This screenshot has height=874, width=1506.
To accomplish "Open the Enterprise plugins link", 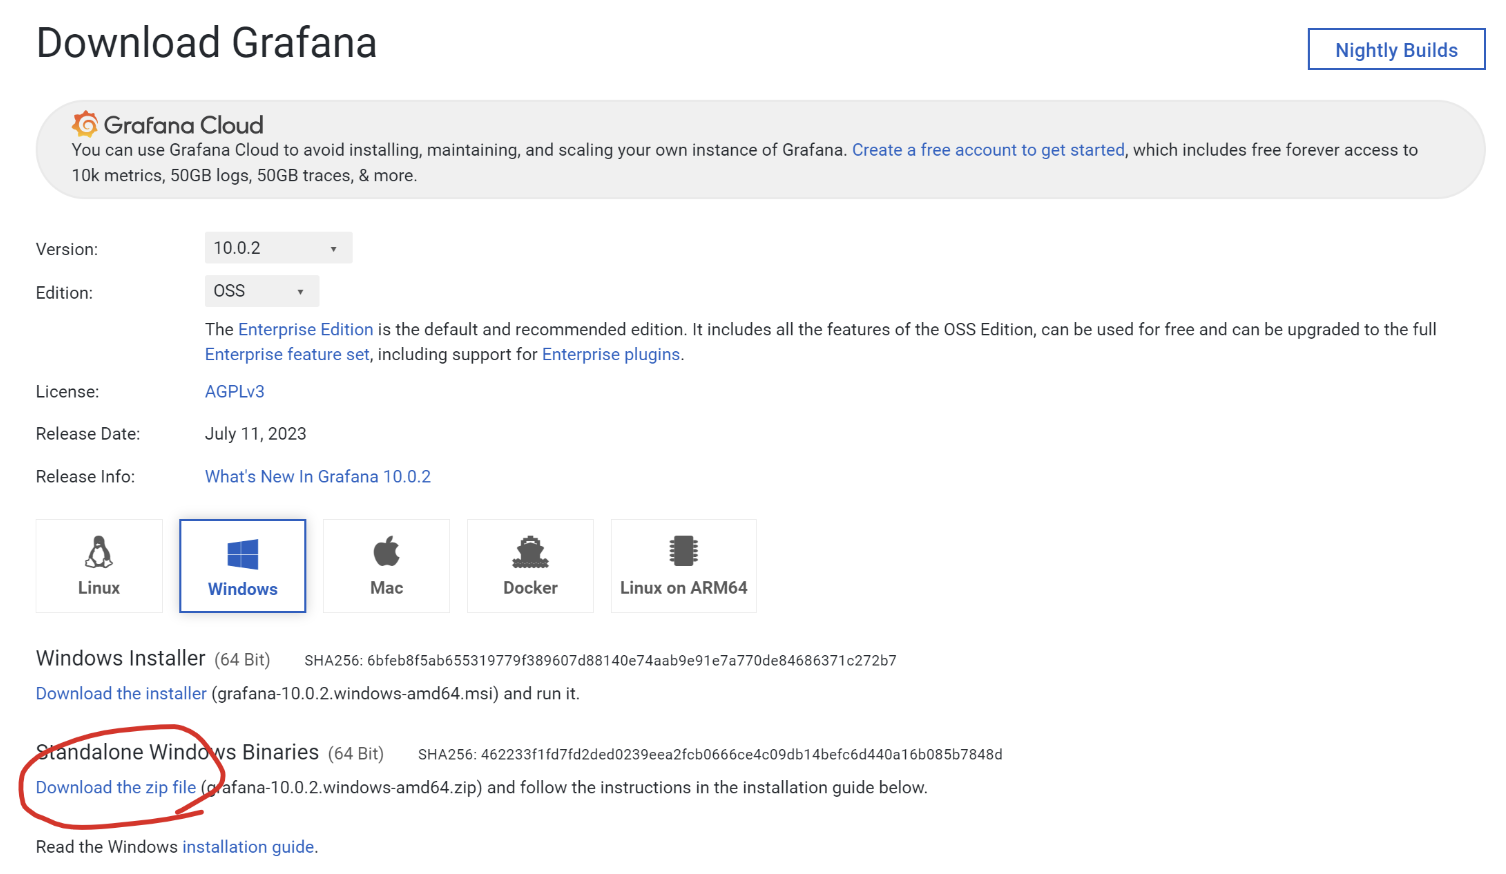I will coord(611,354).
